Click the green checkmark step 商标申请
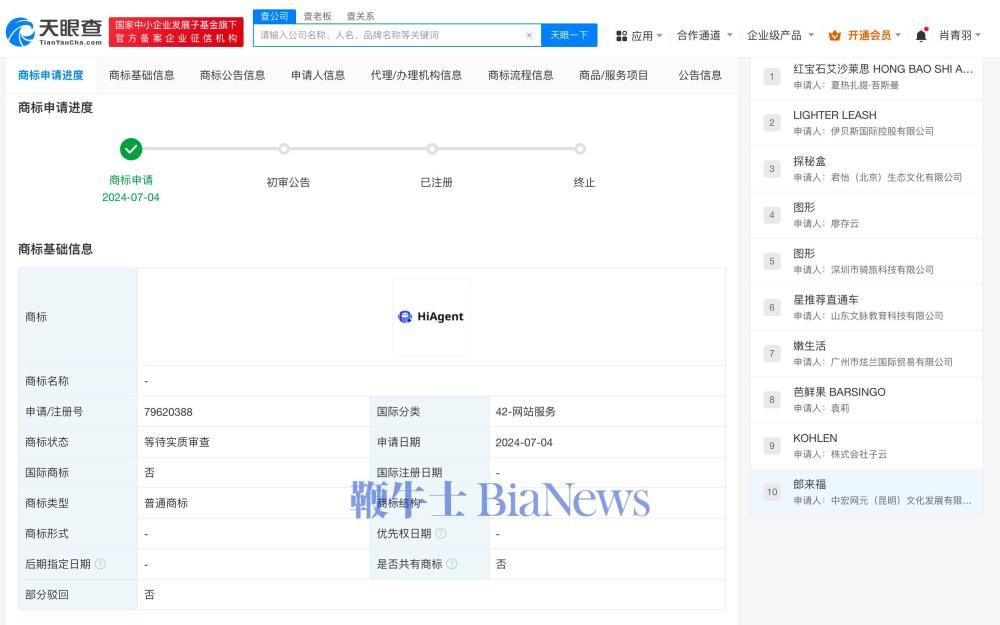The image size is (1000, 625). click(x=131, y=149)
